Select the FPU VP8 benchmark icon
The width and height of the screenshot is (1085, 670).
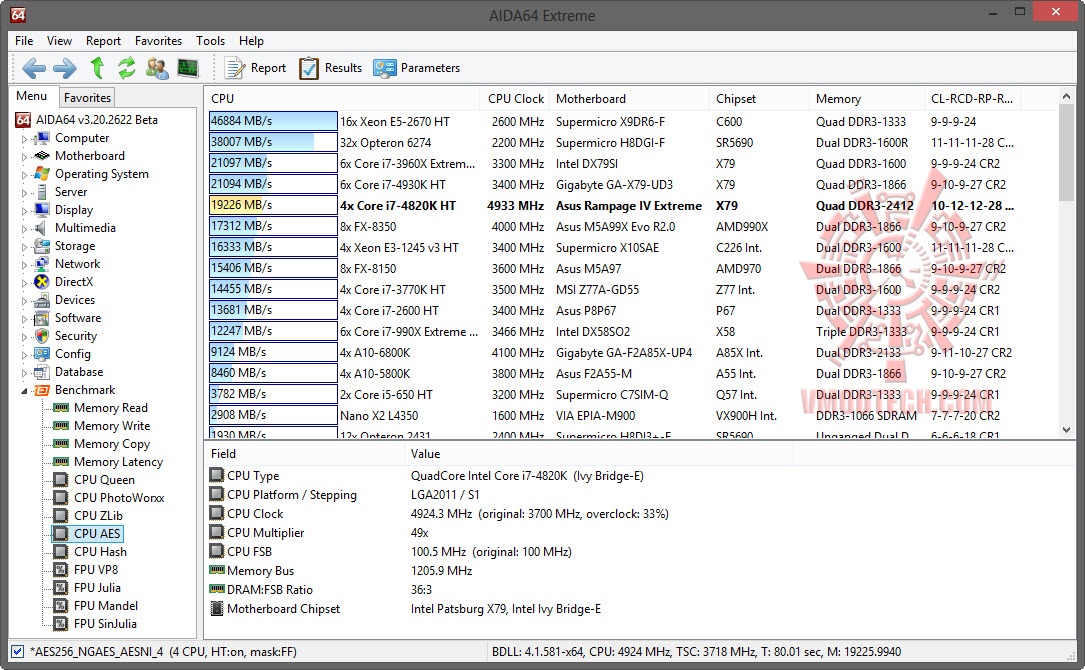(x=61, y=570)
